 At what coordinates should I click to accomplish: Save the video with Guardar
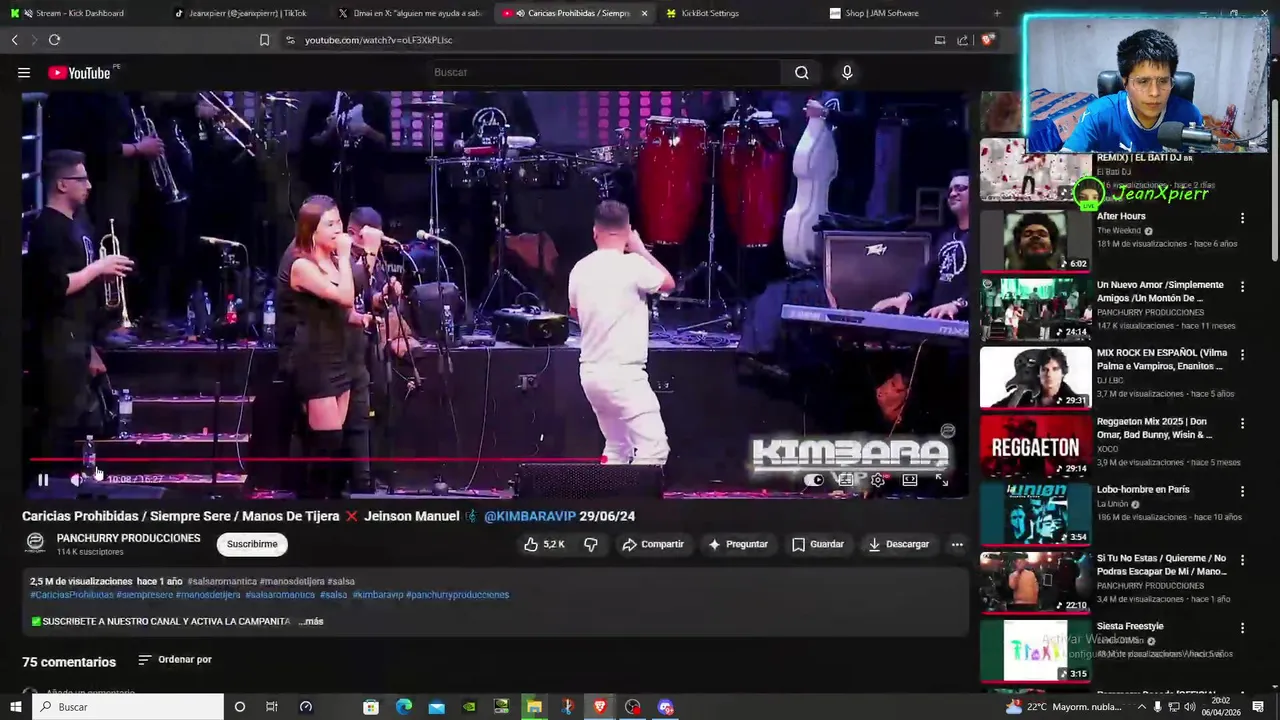pyautogui.click(x=818, y=544)
